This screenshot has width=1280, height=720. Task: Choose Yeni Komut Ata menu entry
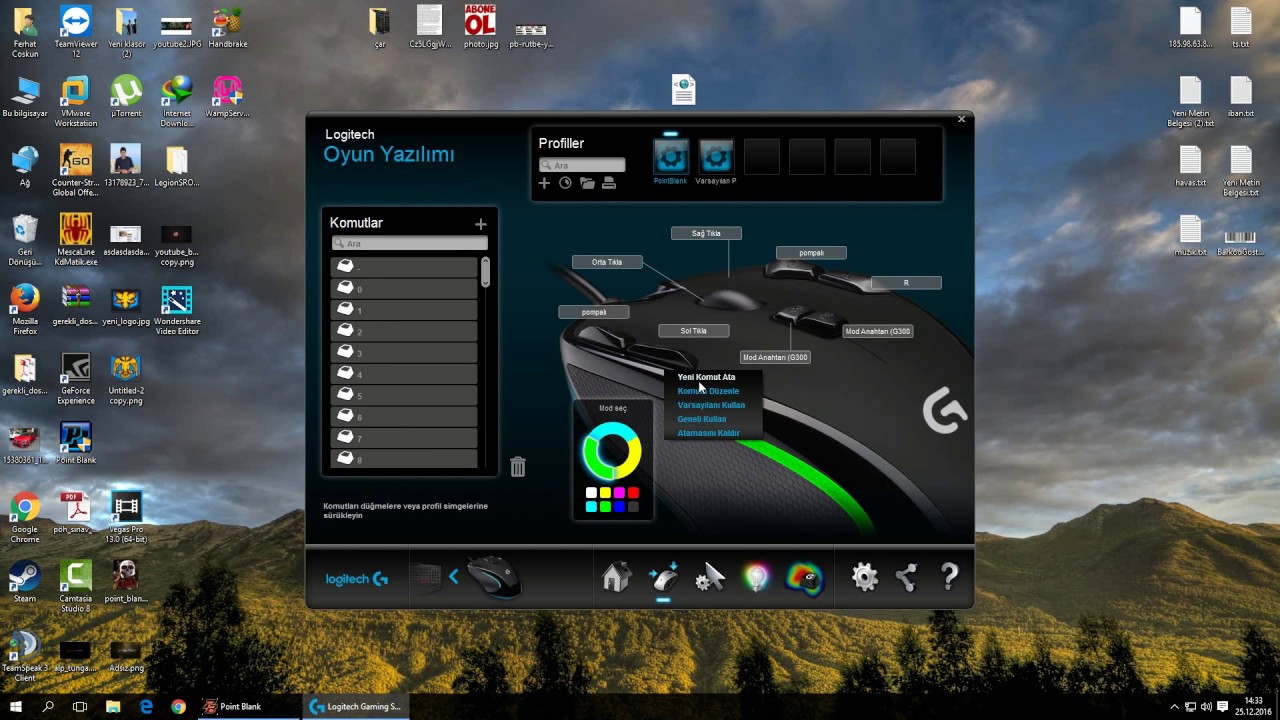[706, 377]
